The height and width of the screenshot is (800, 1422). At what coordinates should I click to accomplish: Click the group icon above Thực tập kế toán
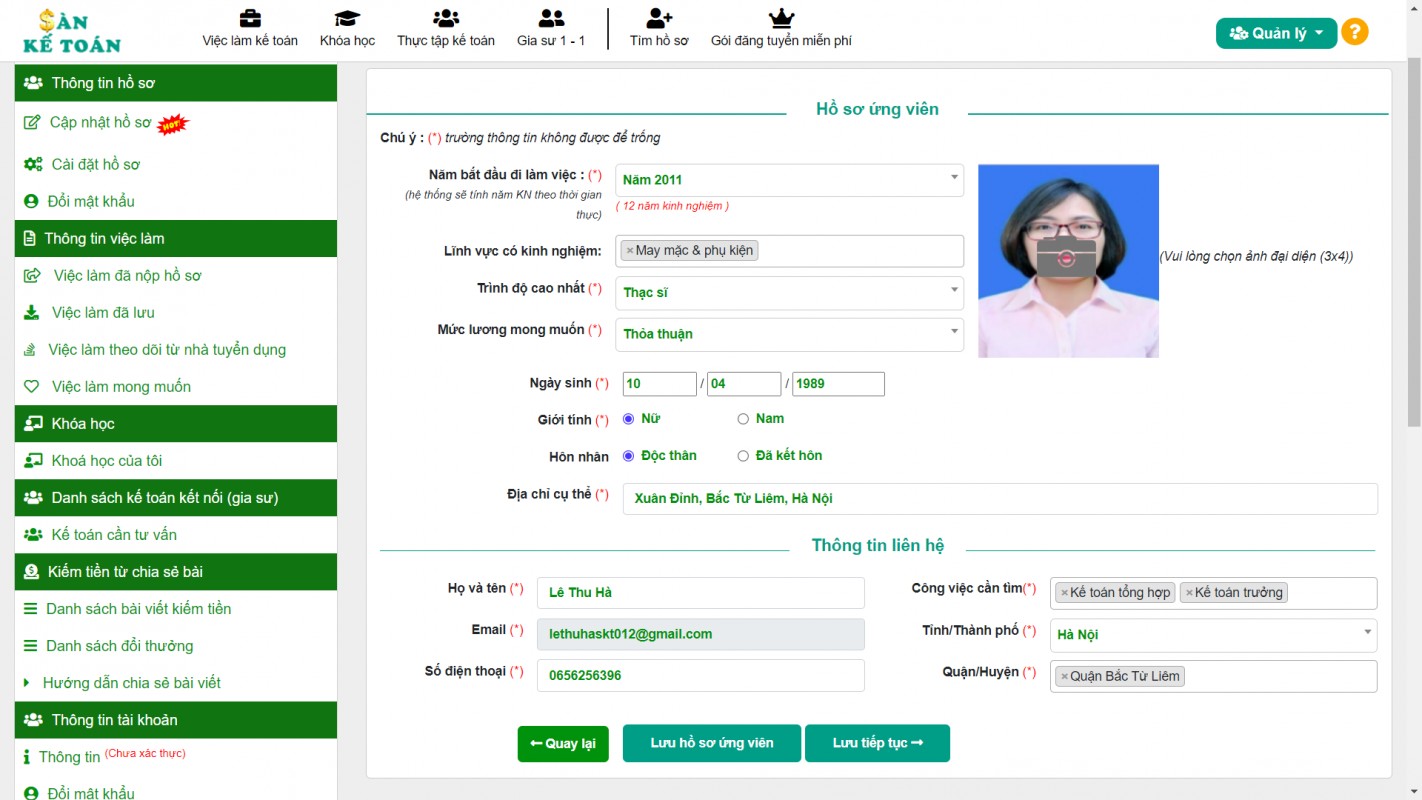(446, 18)
